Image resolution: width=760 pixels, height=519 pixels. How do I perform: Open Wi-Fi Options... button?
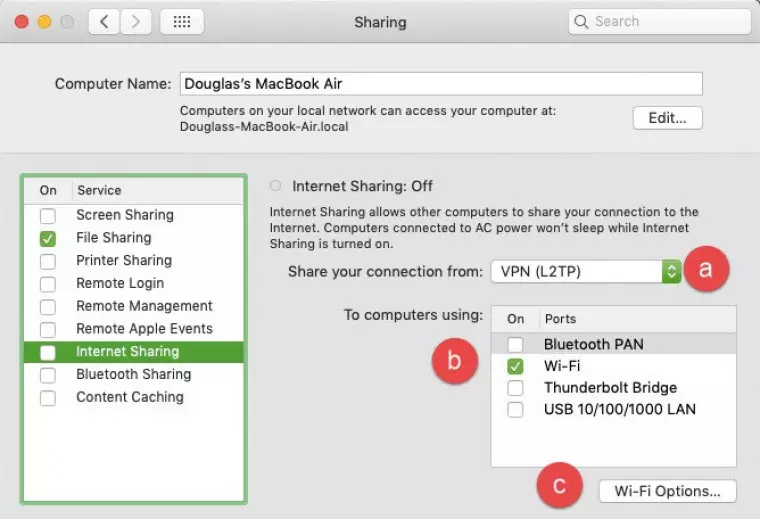click(x=667, y=491)
